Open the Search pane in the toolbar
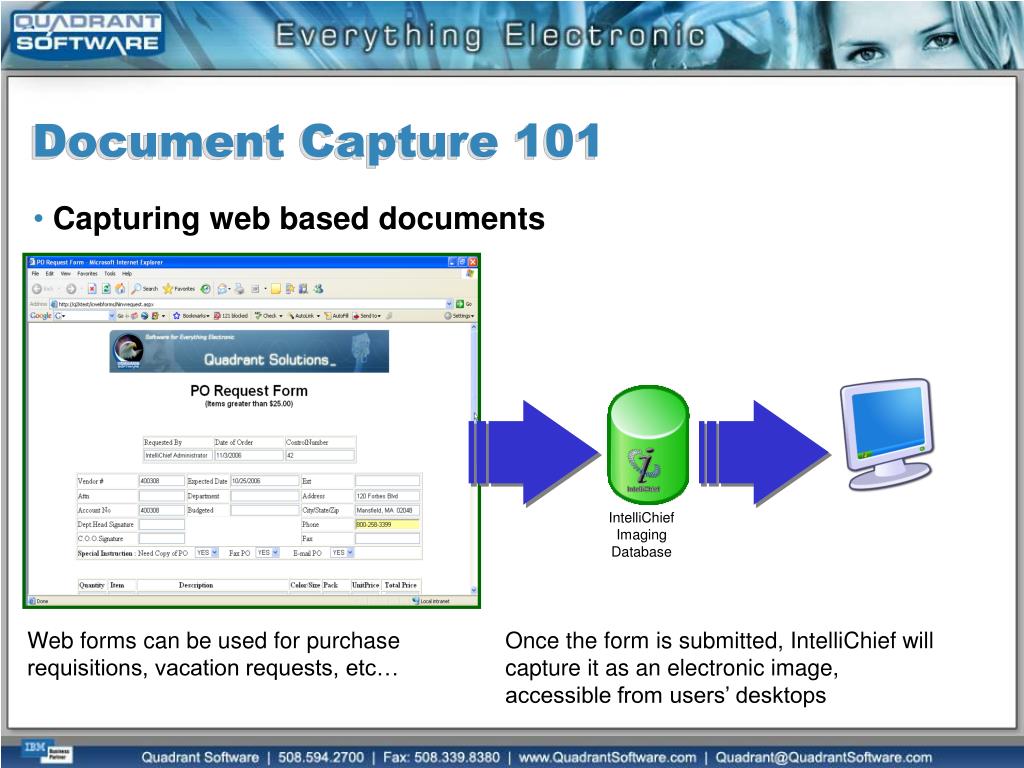 pos(144,289)
